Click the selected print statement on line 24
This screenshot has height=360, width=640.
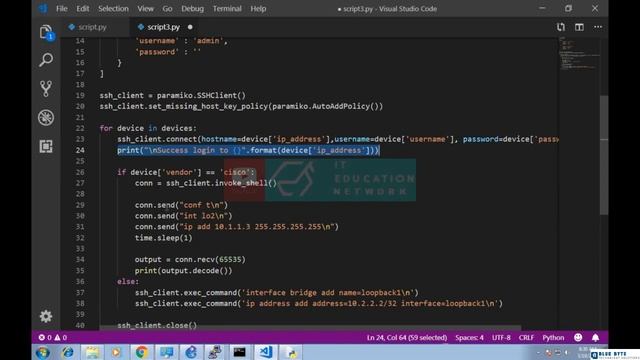coord(248,150)
